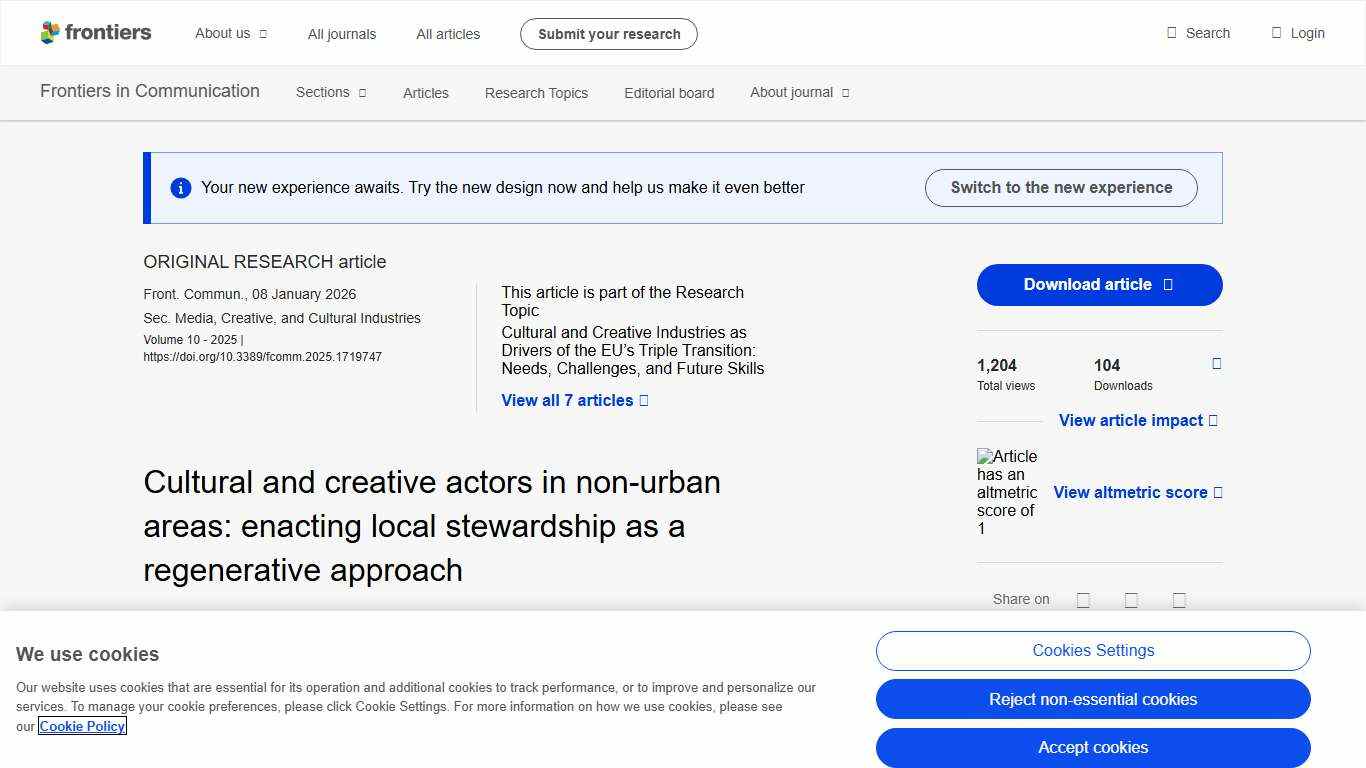The image size is (1366, 768).
Task: Click the last share icon in the Share on row
Action: pos(1179,599)
